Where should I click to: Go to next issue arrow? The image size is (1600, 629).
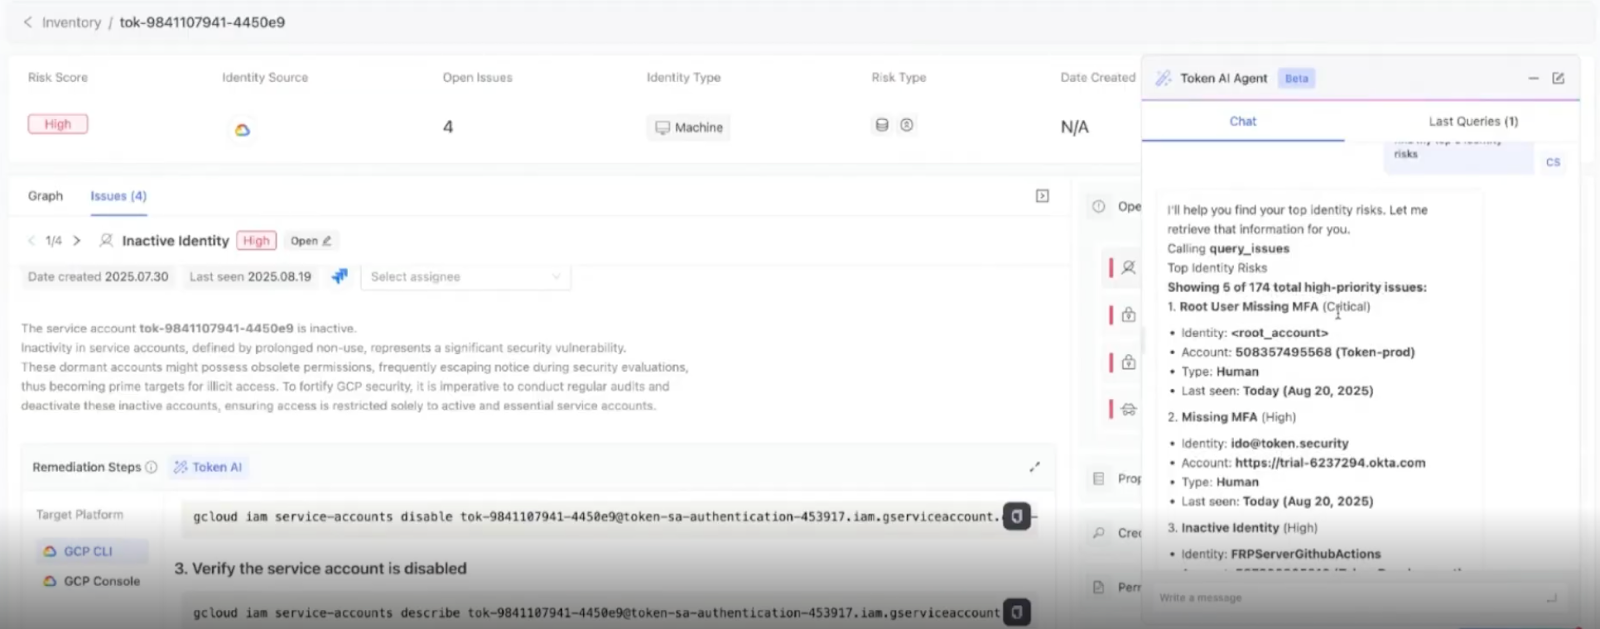point(77,241)
